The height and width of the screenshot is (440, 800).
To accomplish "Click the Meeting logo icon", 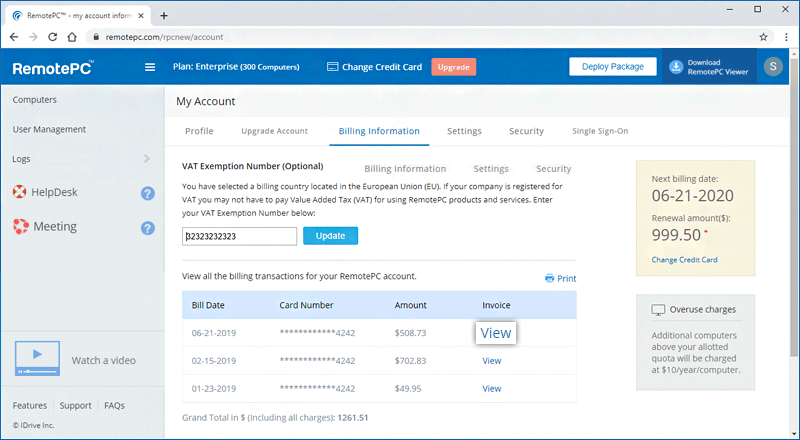I will (x=21, y=226).
